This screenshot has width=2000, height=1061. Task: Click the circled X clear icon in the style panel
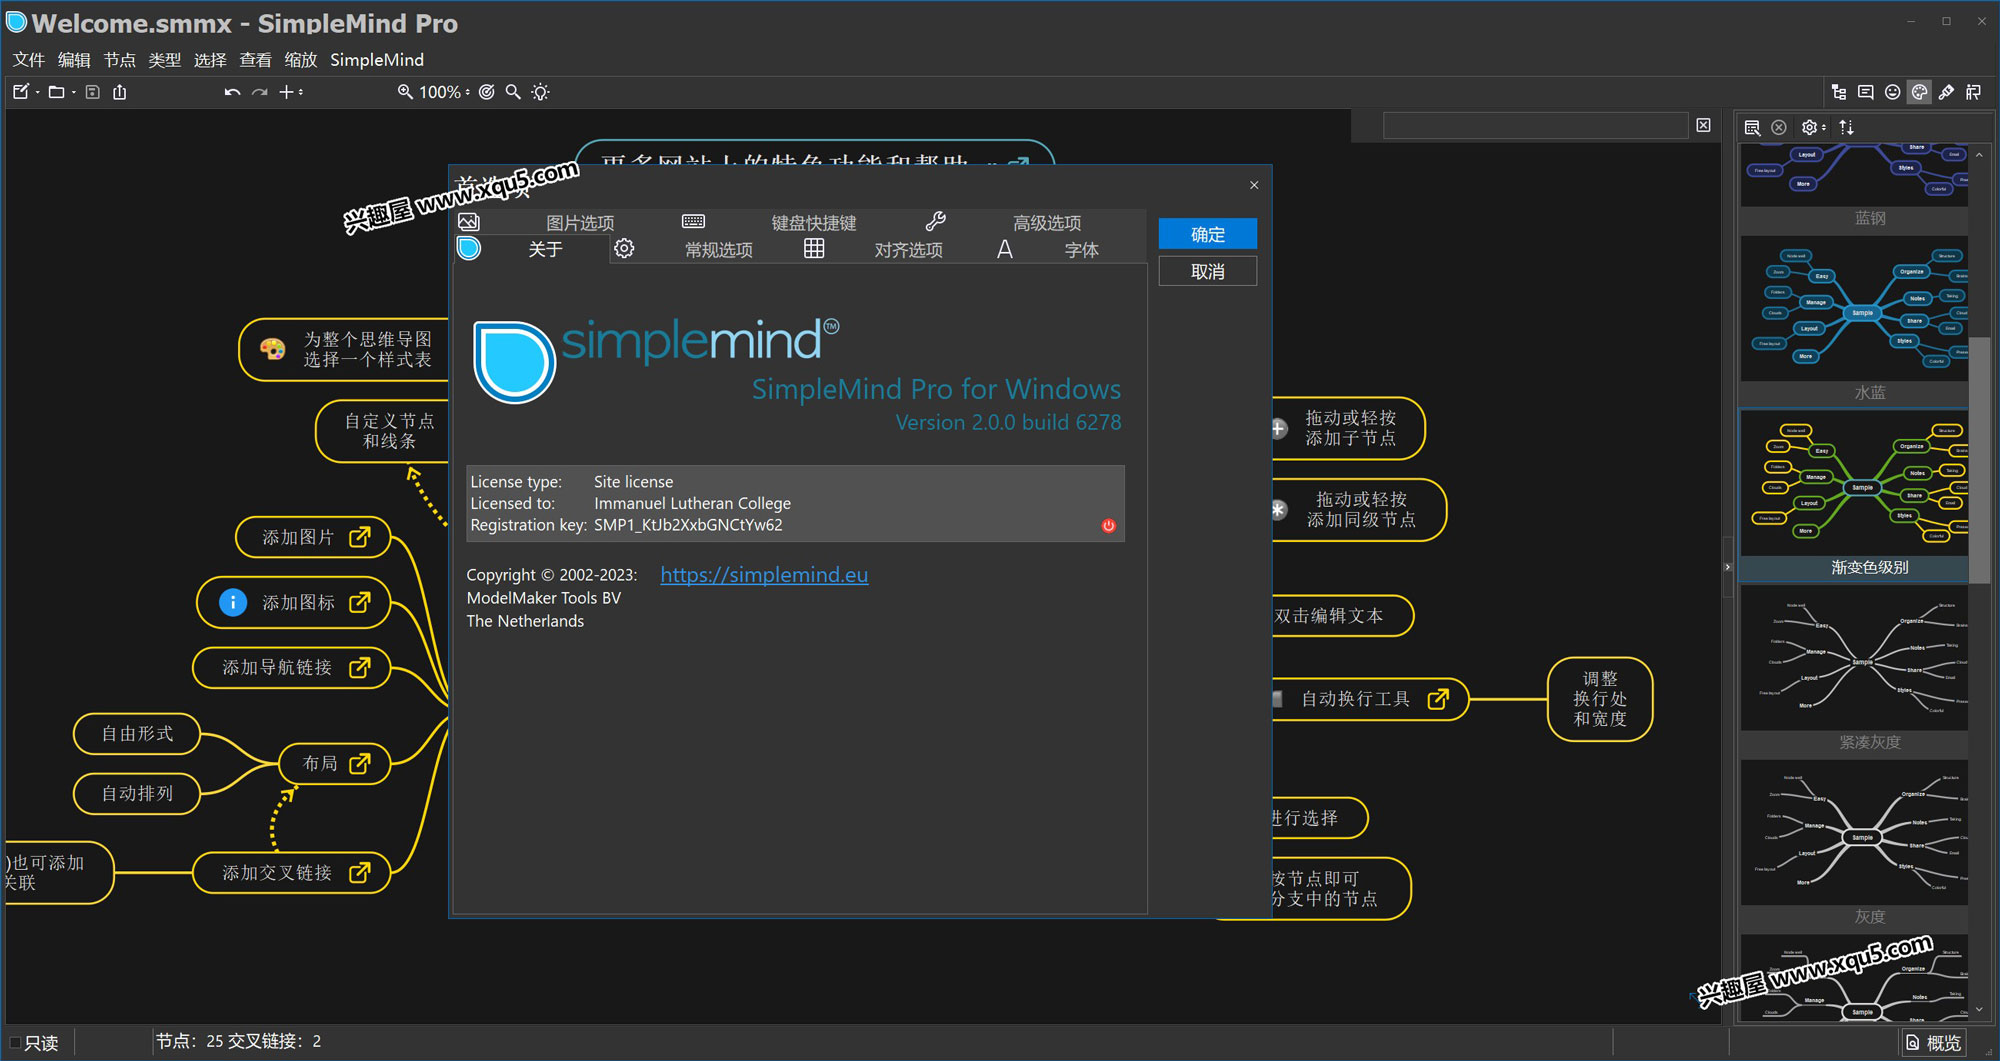1779,127
